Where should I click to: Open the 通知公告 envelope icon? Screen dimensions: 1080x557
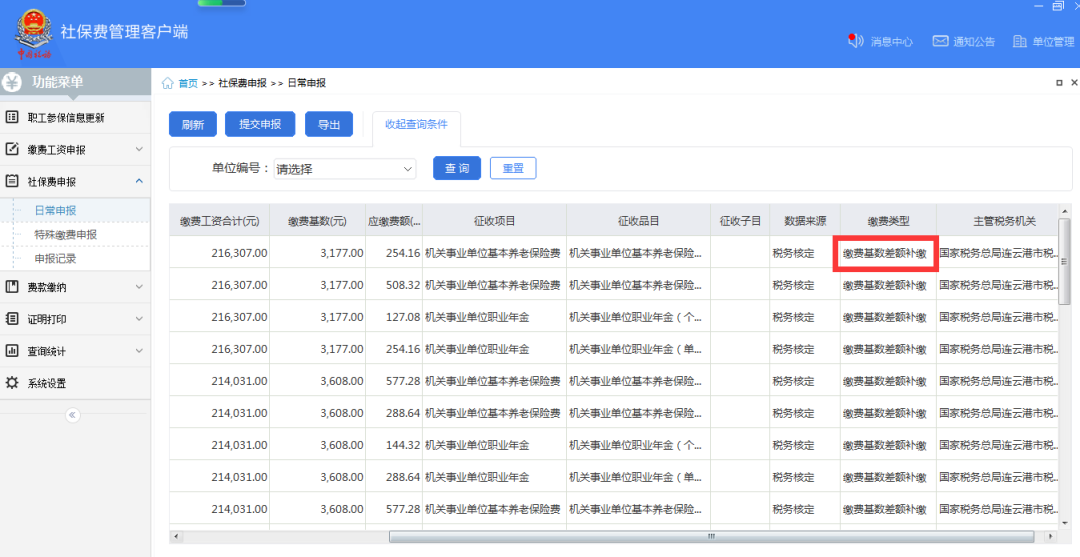click(x=940, y=41)
